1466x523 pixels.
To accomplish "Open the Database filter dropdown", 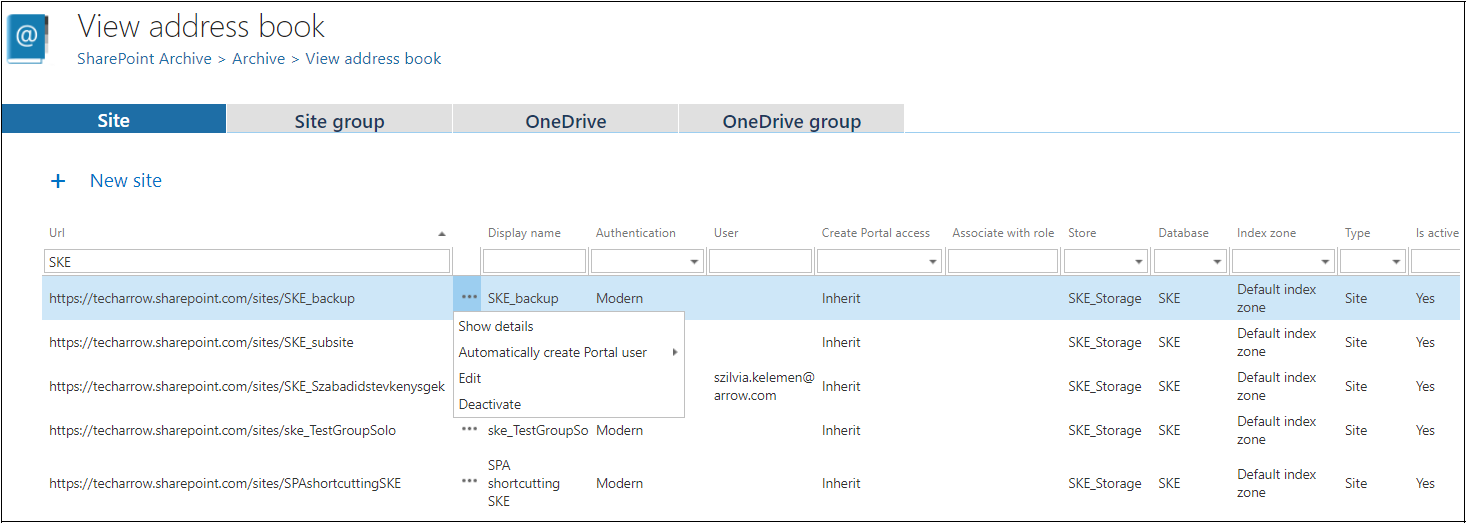I will [1217, 262].
